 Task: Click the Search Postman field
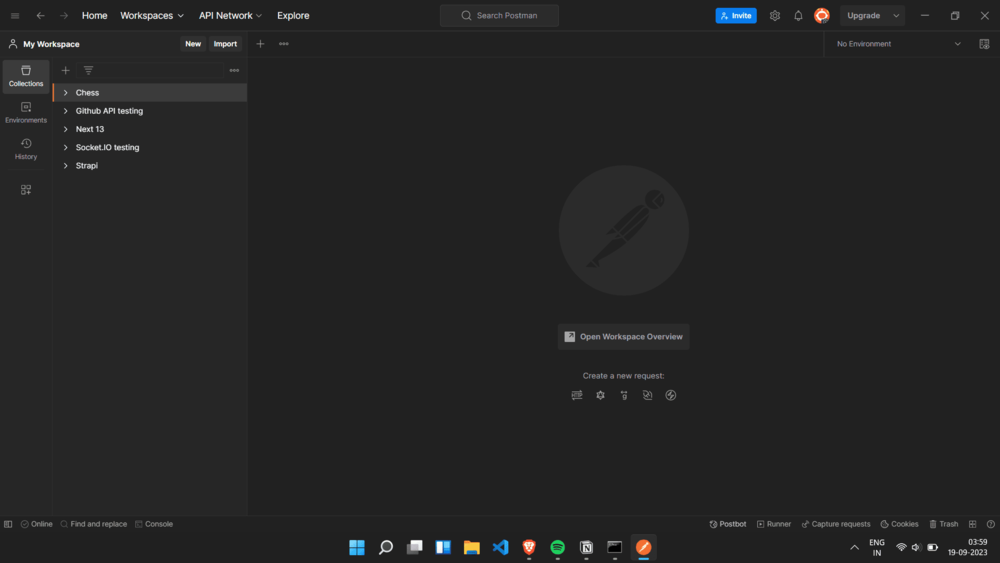[x=499, y=16]
